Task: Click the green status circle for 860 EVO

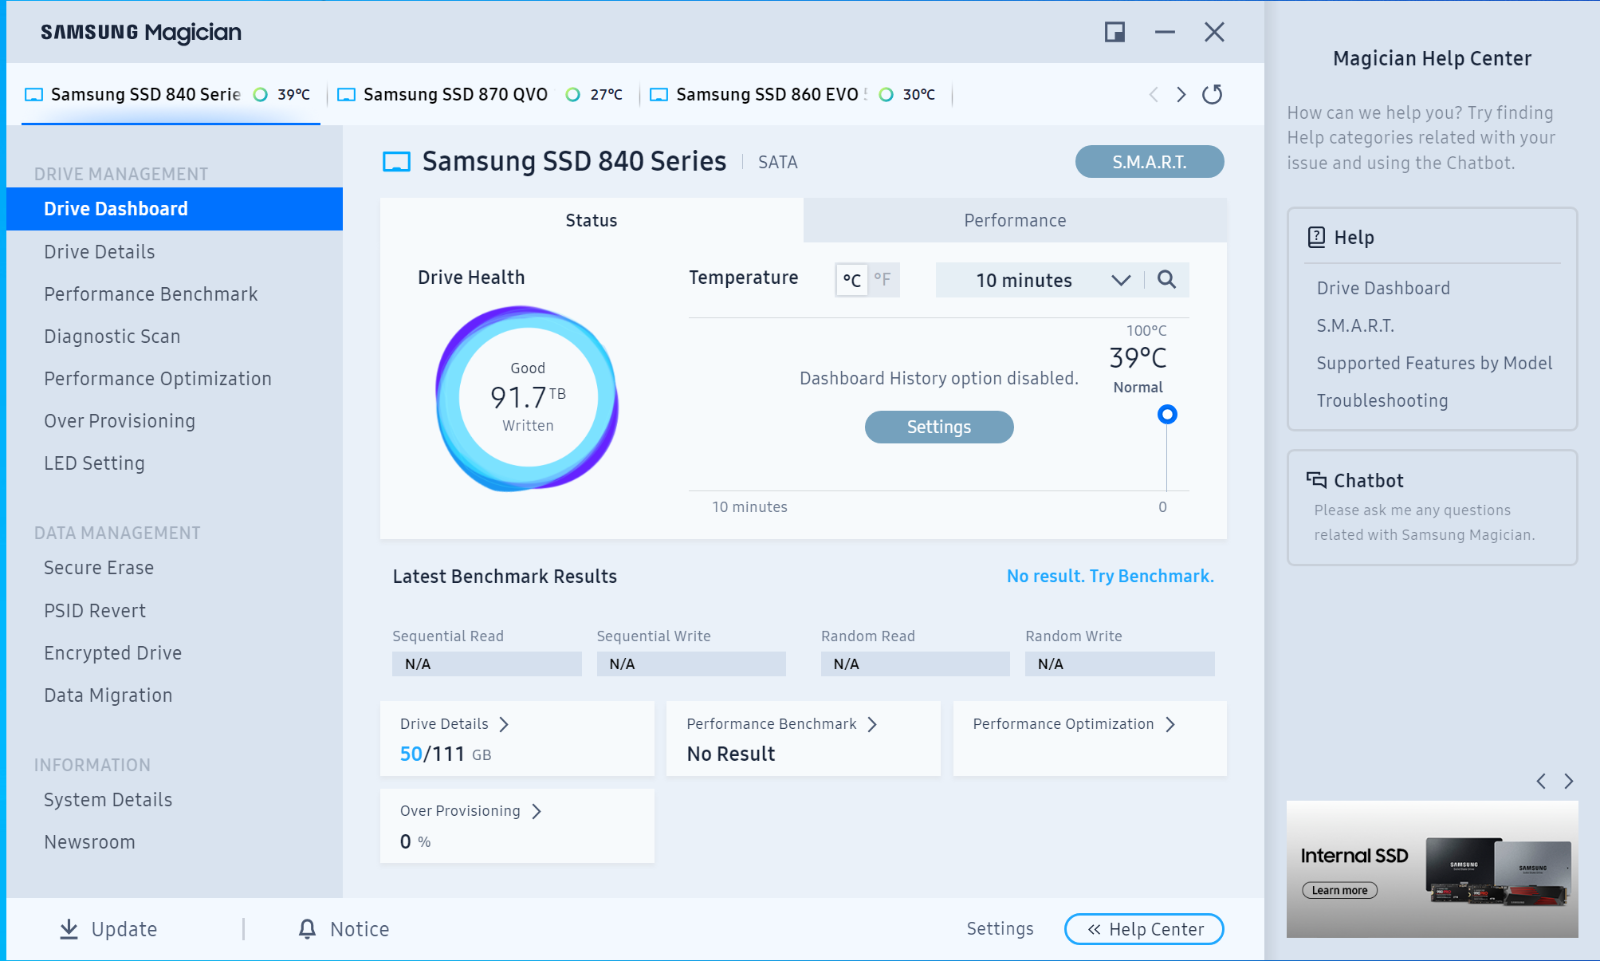Action: [x=886, y=95]
